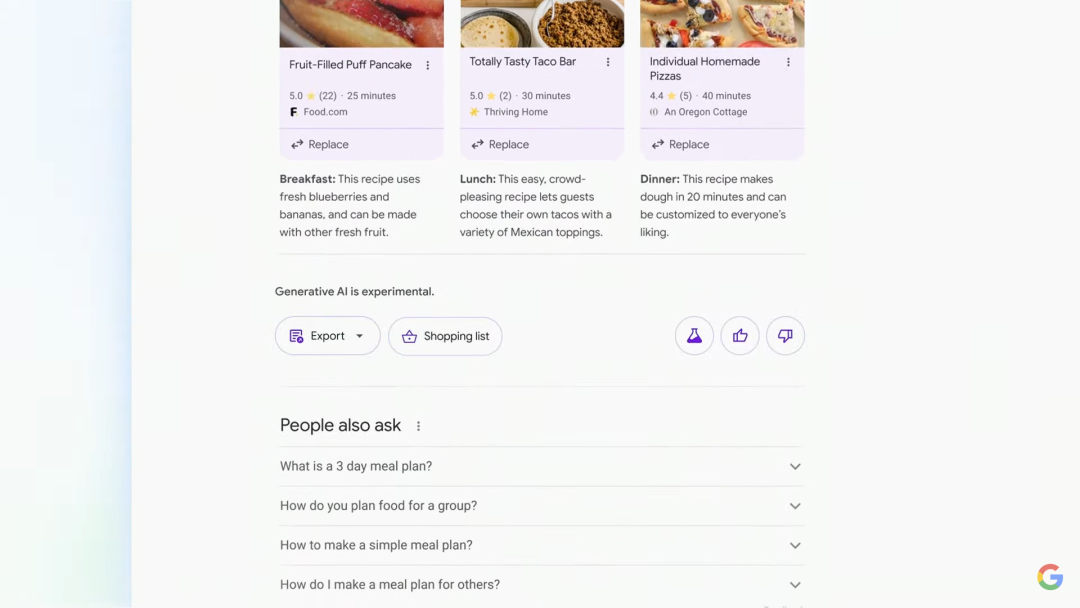Click the labs flask icon button
The width and height of the screenshot is (1080, 608).
[x=694, y=336]
